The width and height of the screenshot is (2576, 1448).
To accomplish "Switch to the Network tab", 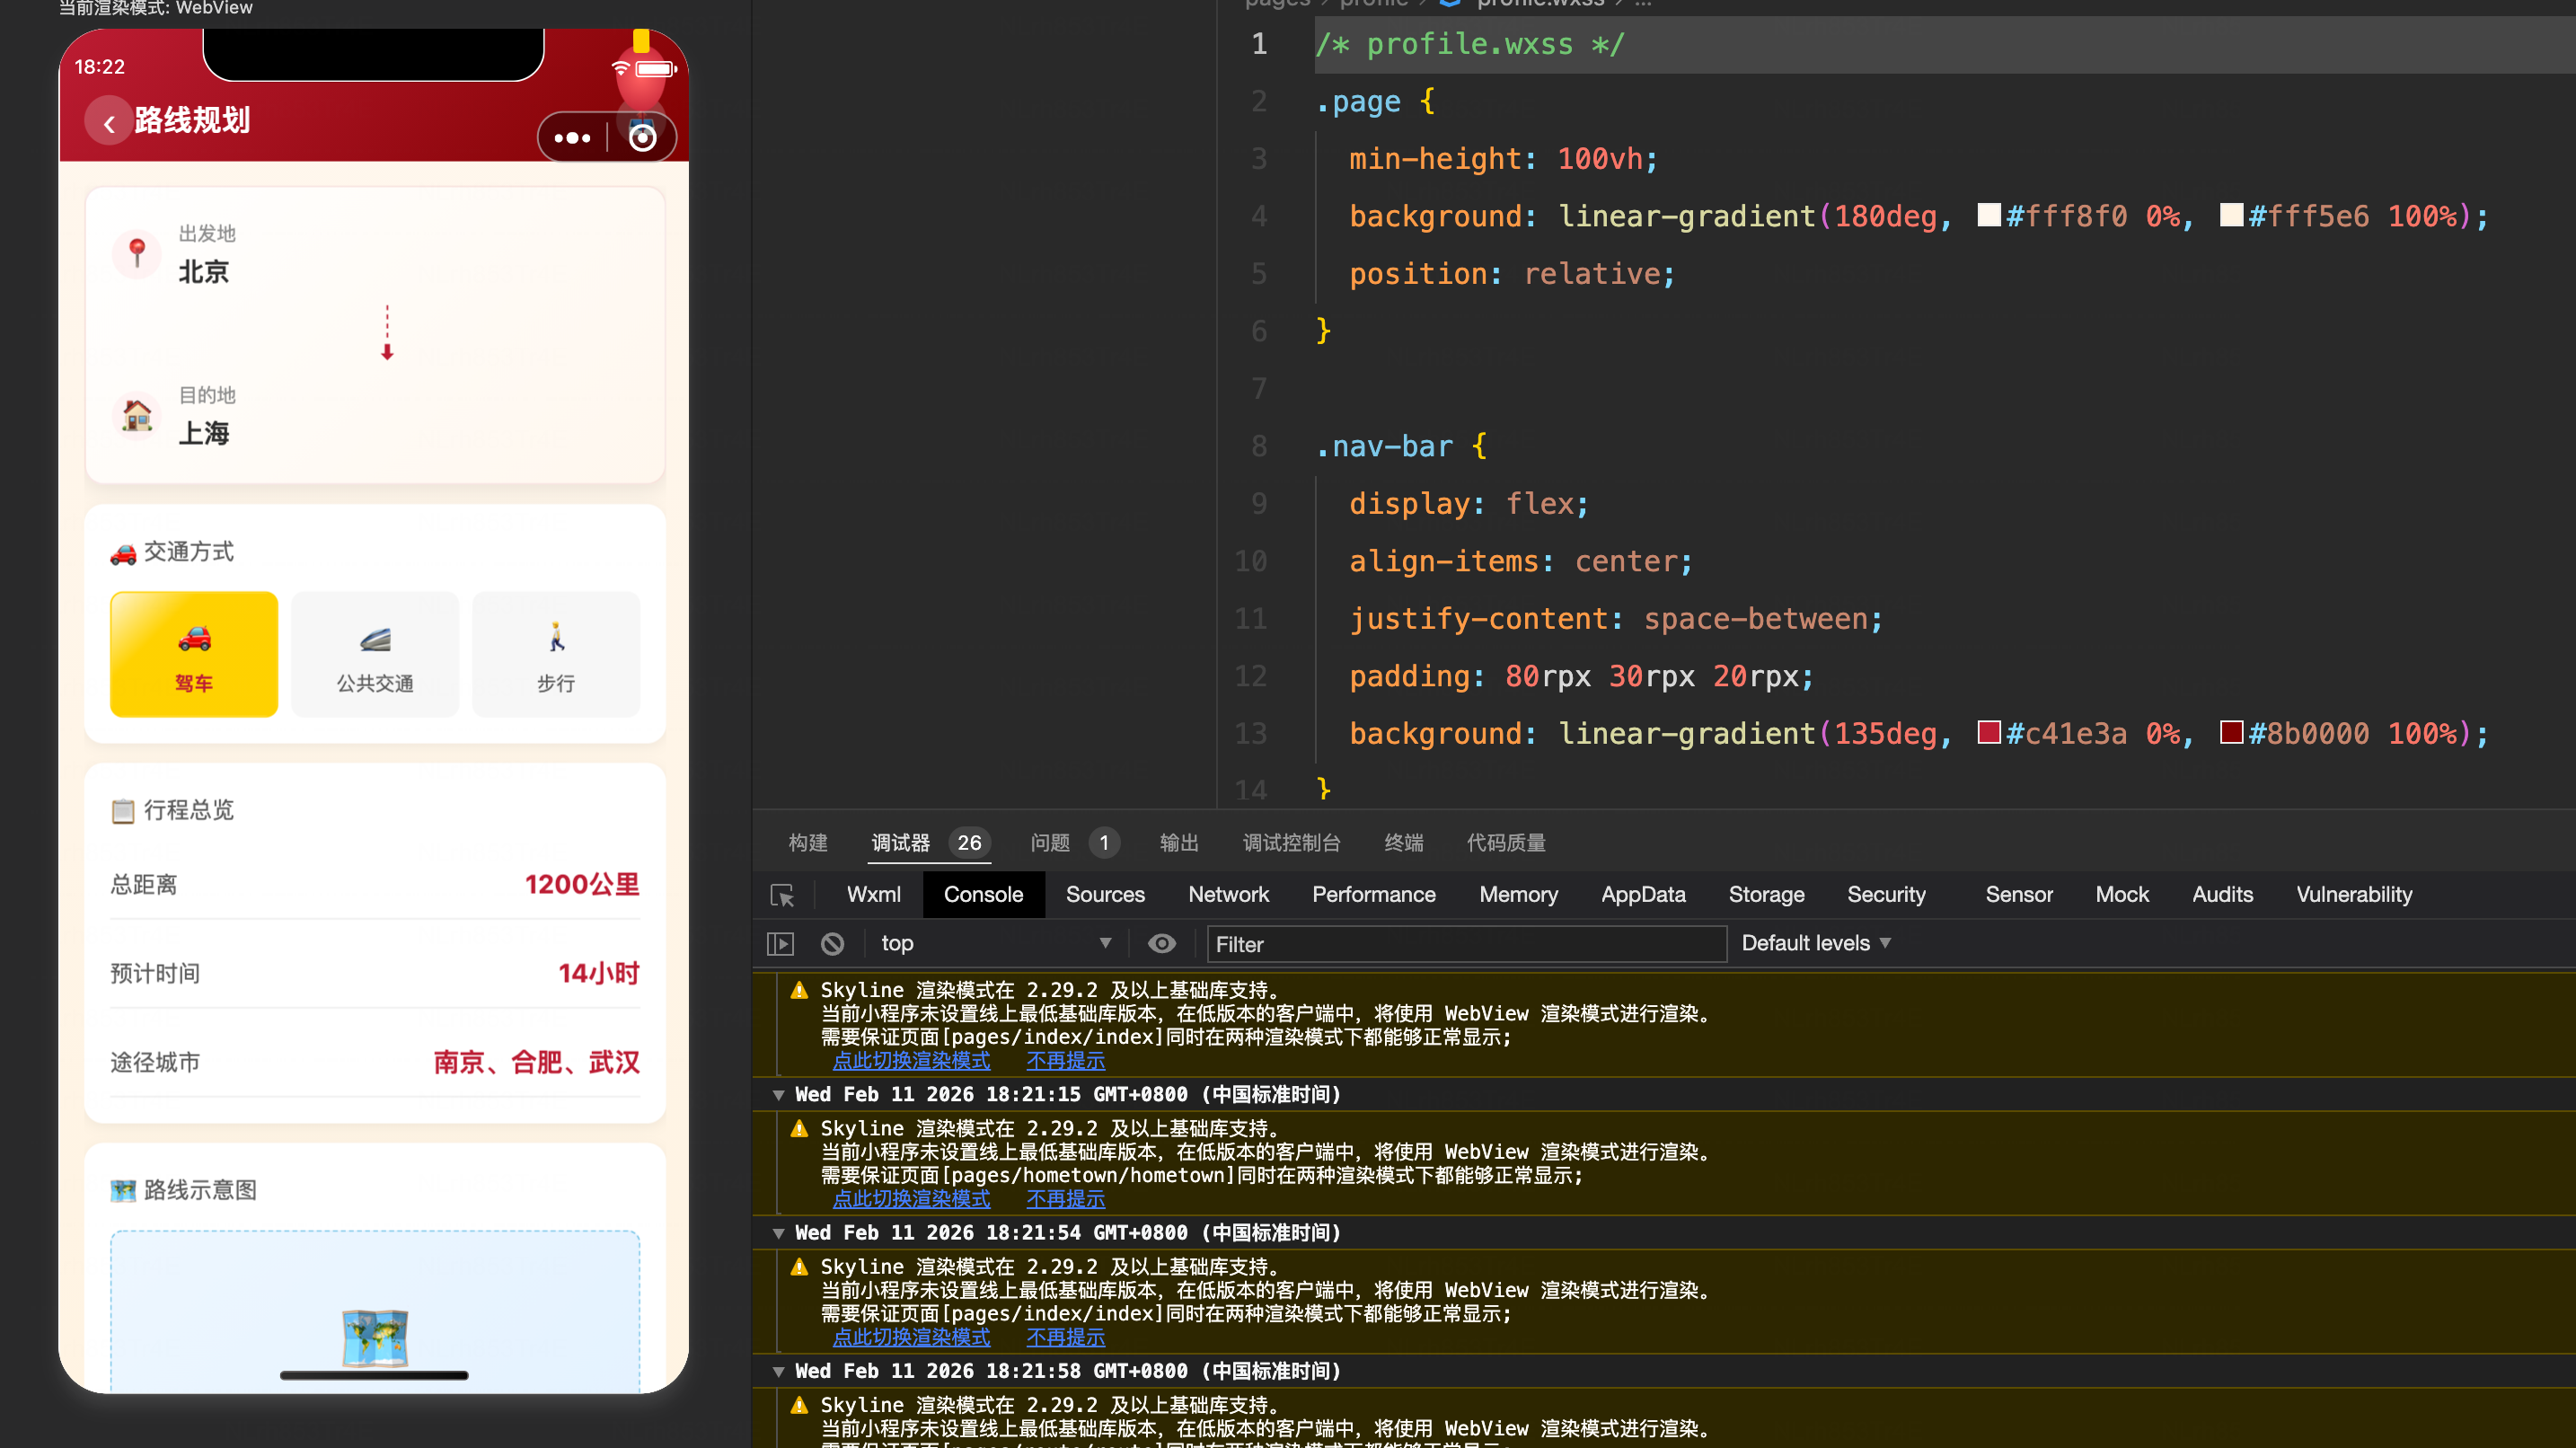I will [1228, 894].
